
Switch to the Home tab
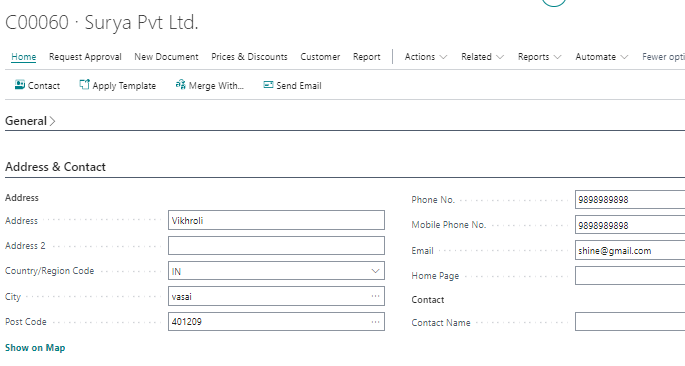[24, 57]
